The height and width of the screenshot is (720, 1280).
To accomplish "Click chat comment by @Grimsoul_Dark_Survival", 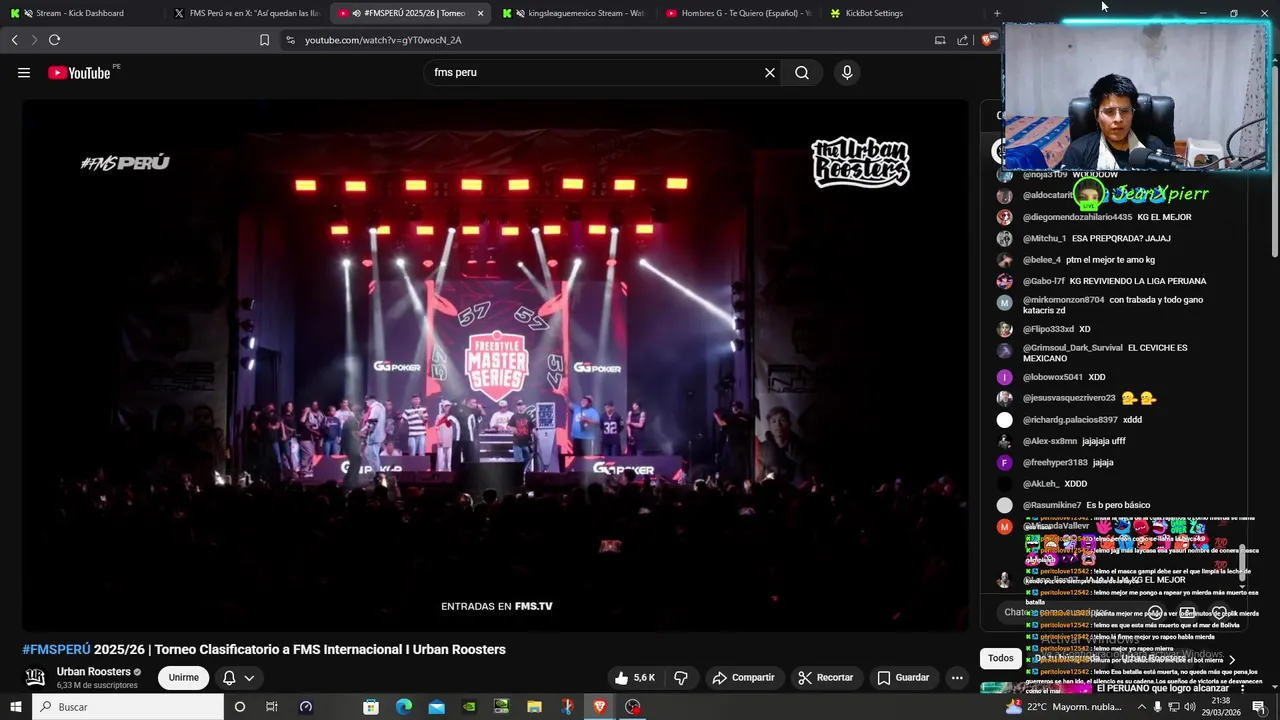I will 1105,352.
